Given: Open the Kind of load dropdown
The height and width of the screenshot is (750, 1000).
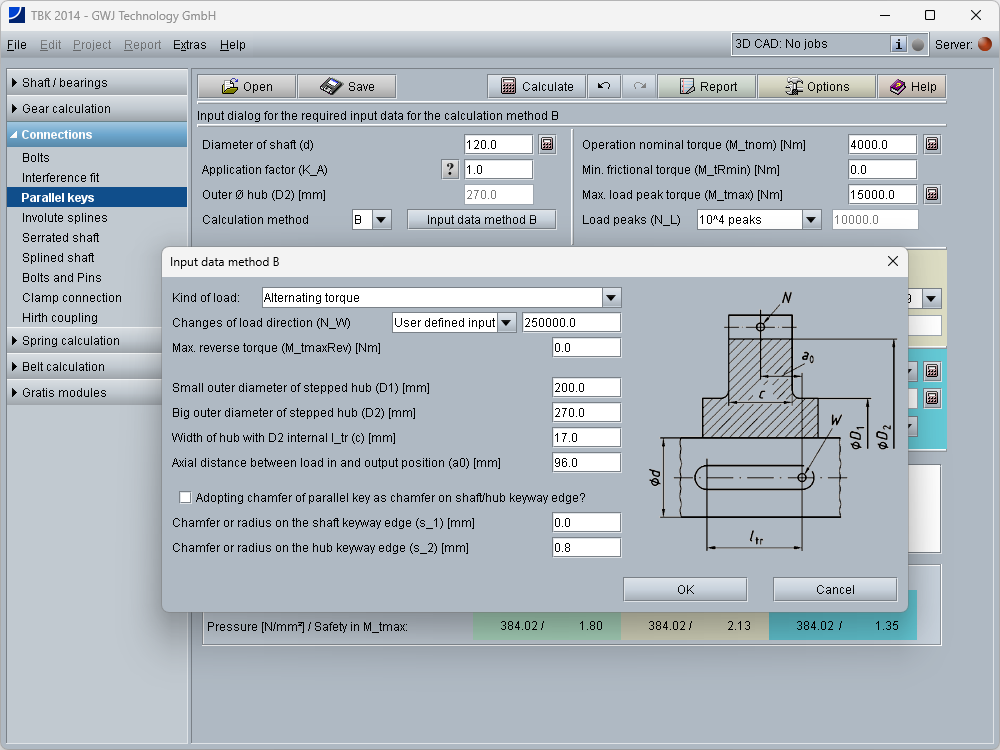Looking at the screenshot, I should 611,298.
